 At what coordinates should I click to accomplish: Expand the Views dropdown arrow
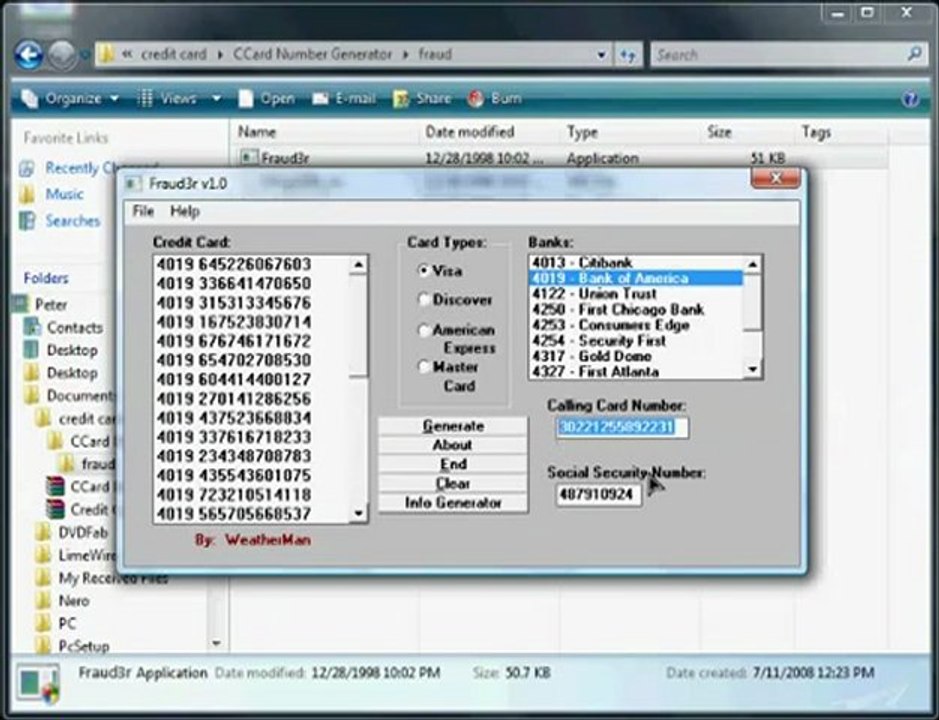pyautogui.click(x=216, y=99)
